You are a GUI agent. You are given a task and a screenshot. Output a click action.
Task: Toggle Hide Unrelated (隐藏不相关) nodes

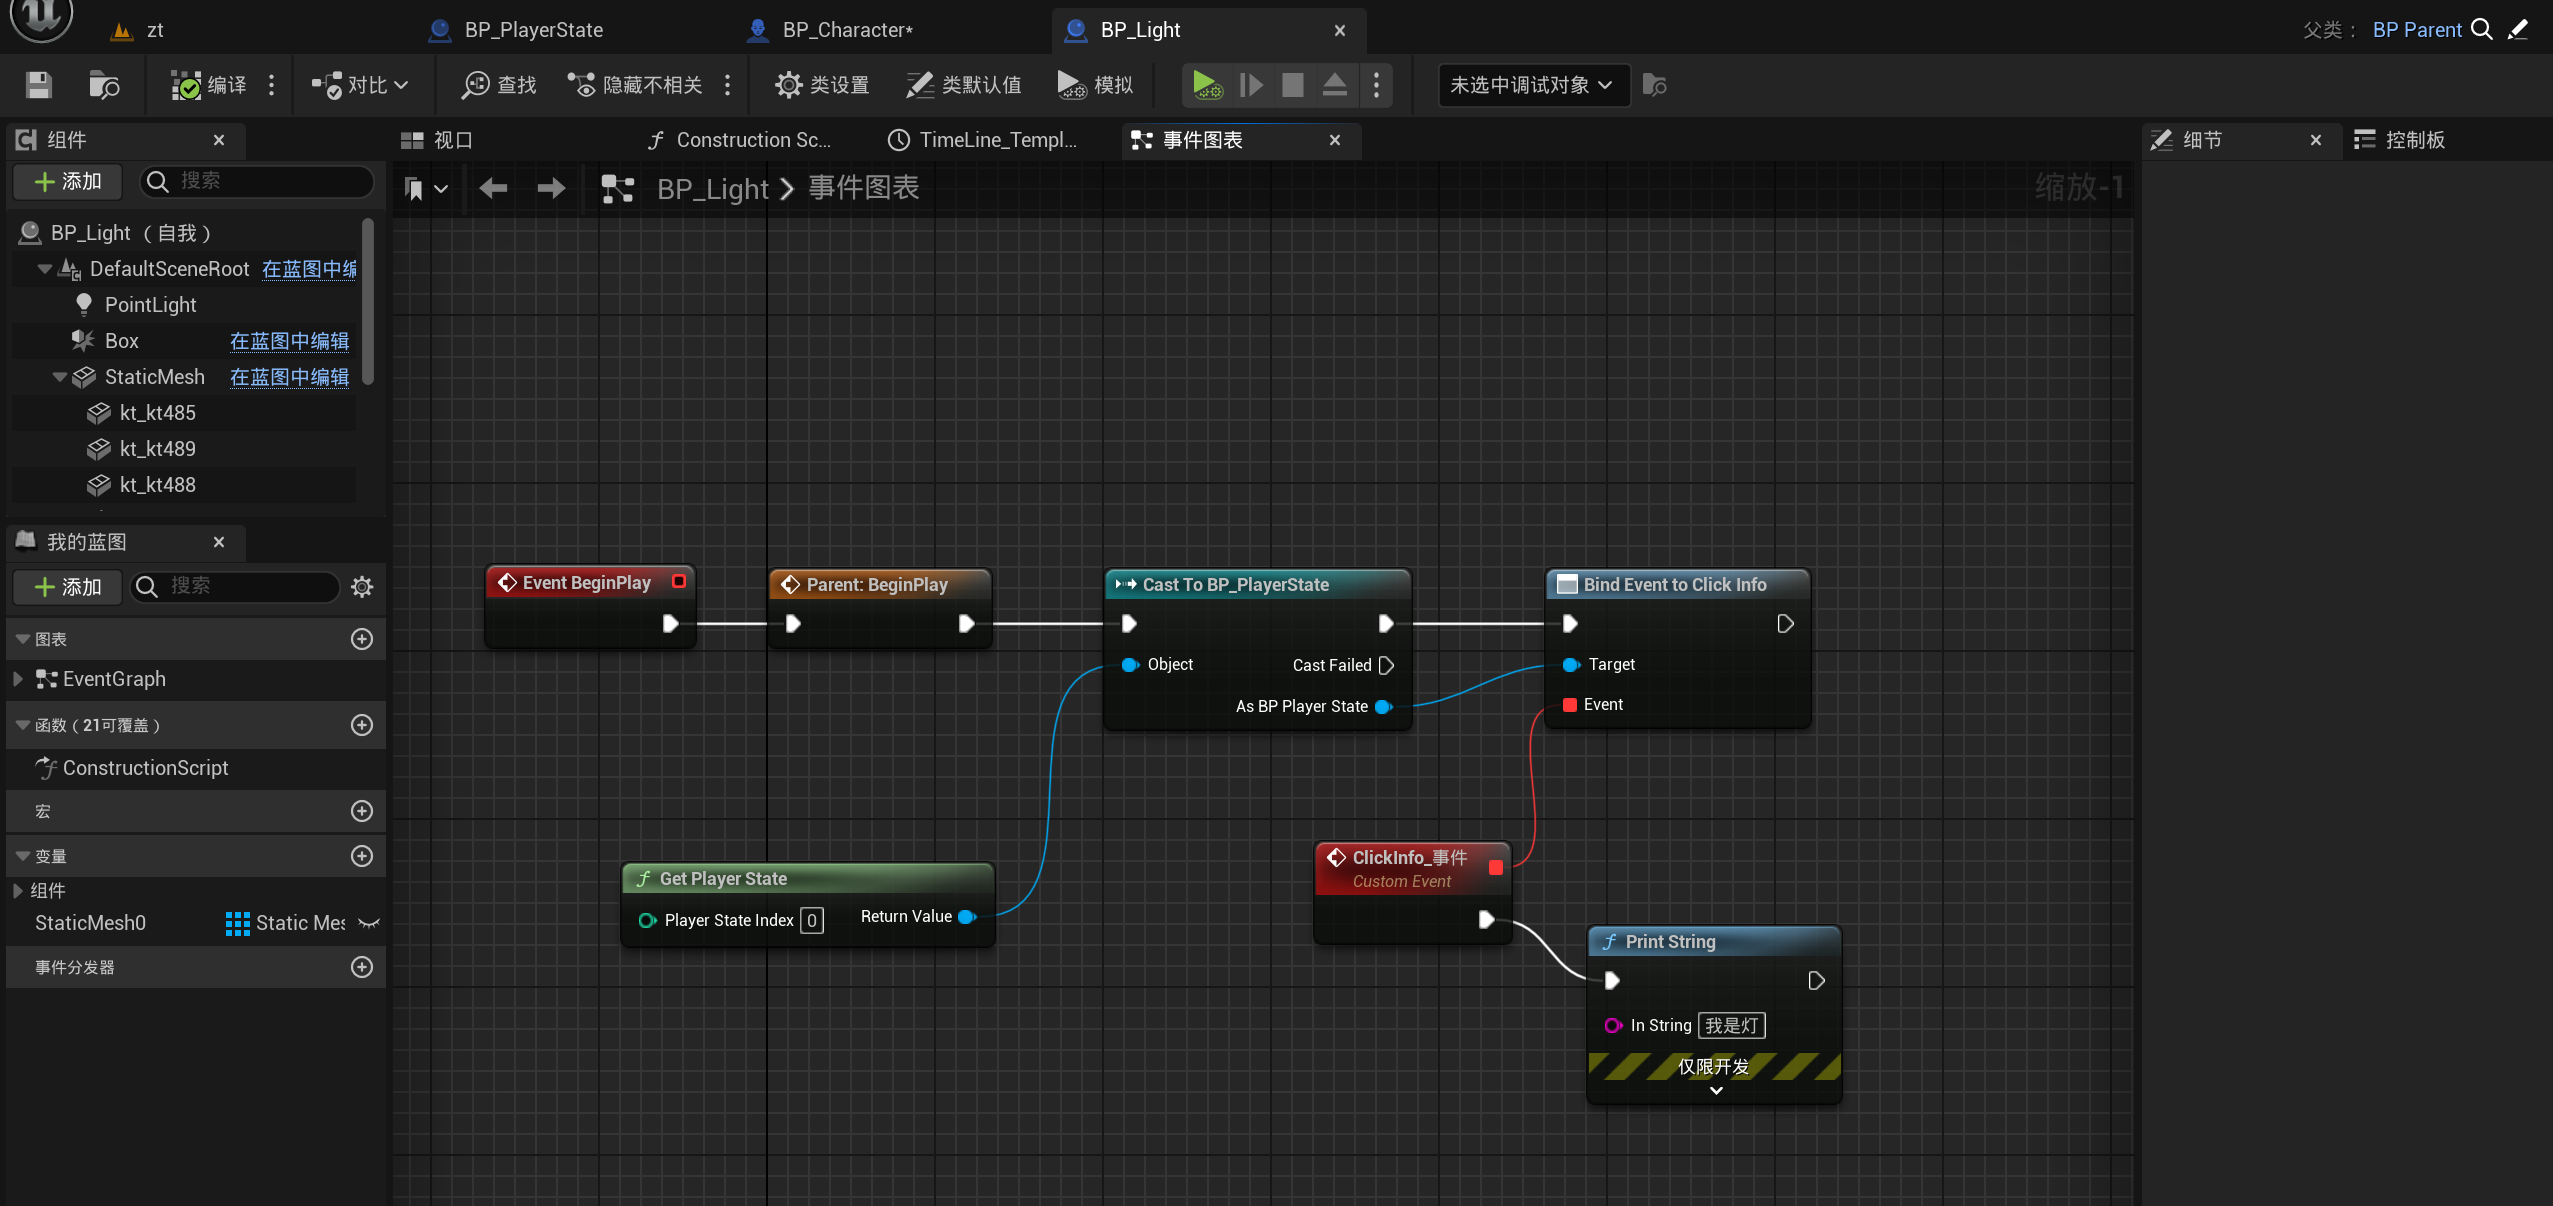634,85
